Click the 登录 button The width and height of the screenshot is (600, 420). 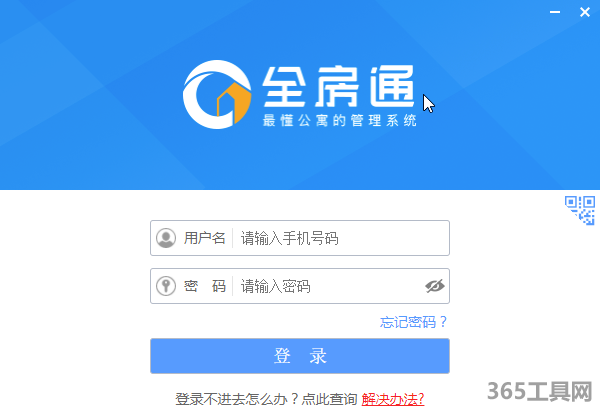click(300, 356)
